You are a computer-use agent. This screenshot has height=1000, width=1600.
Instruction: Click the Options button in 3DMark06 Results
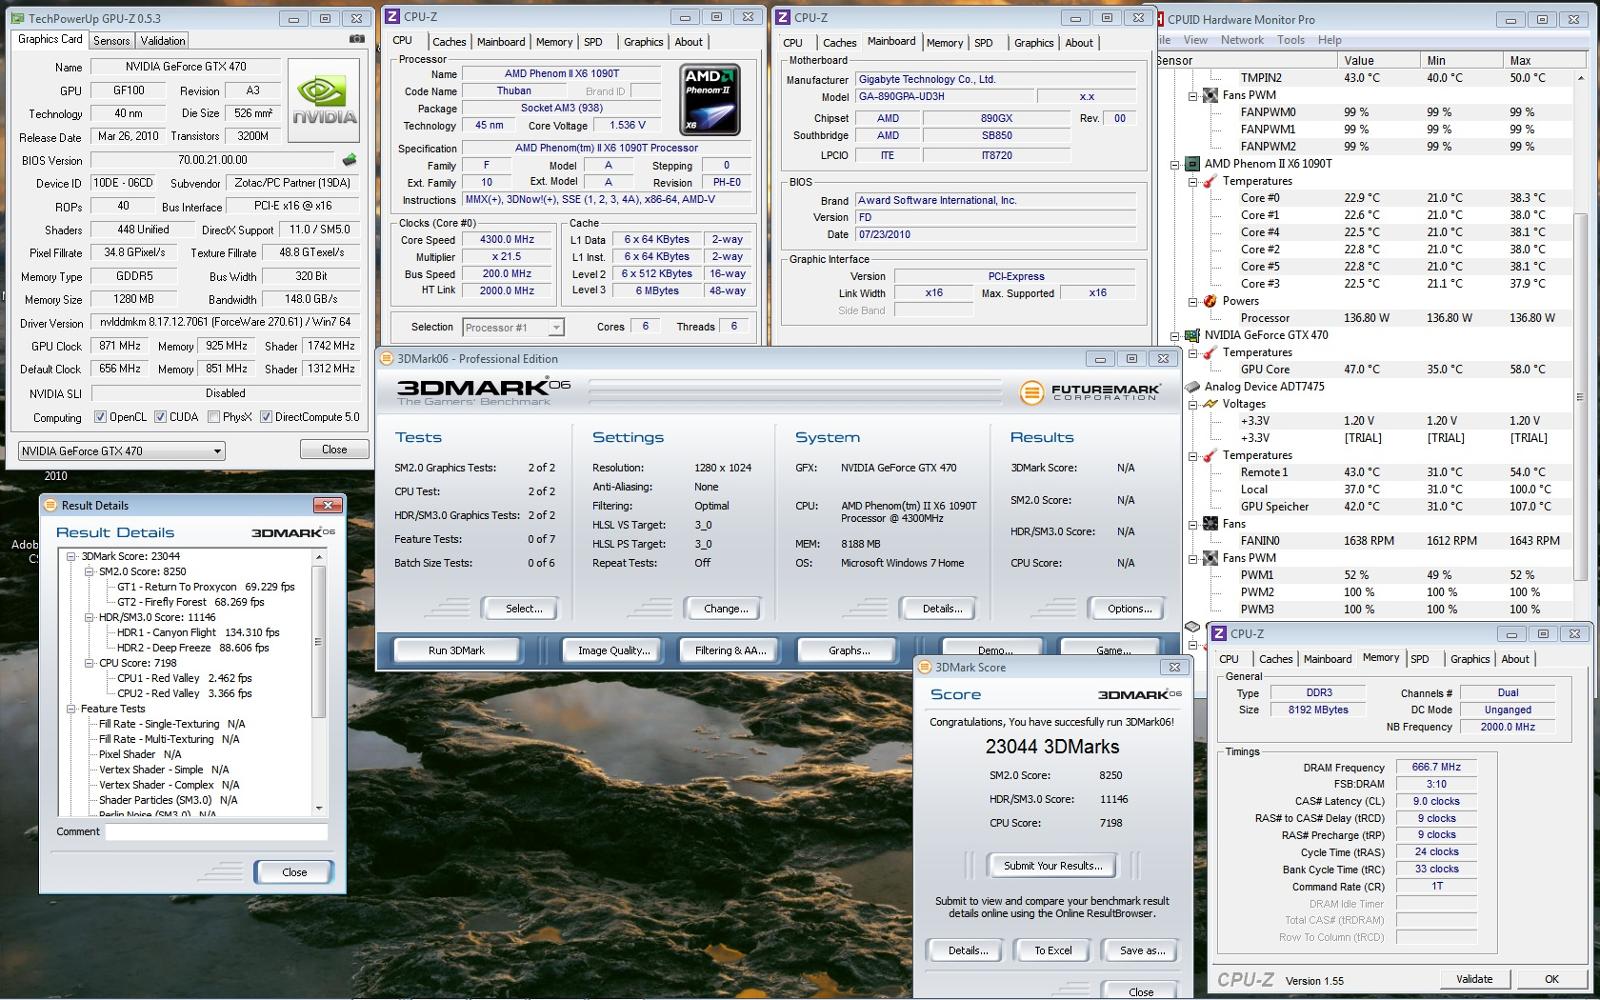pyautogui.click(x=1129, y=608)
